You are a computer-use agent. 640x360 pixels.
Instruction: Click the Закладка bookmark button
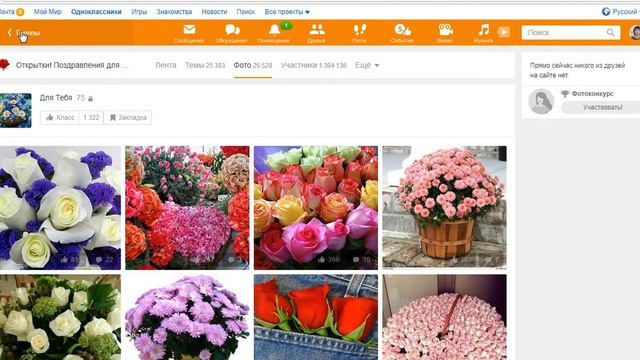pos(128,118)
